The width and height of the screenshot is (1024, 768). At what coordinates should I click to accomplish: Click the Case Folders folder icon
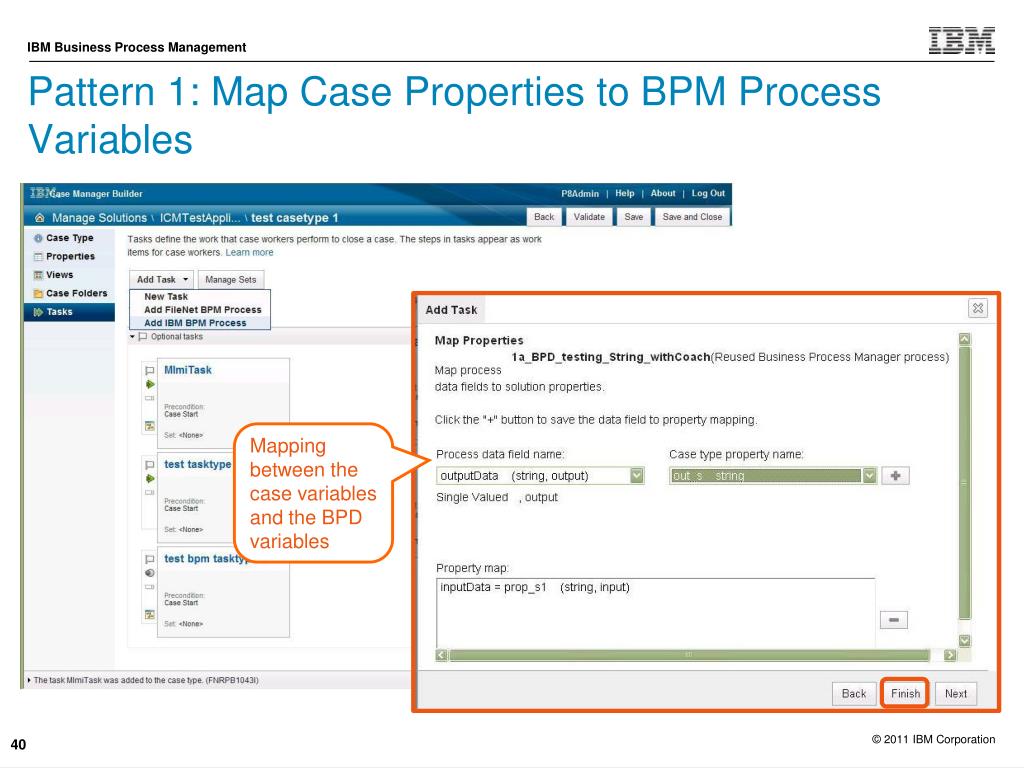pos(38,294)
